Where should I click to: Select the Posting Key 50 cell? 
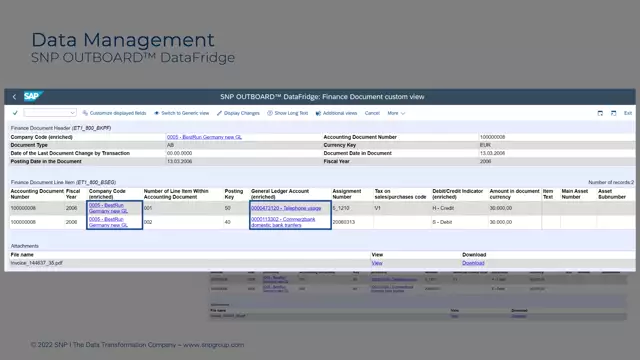click(227, 208)
